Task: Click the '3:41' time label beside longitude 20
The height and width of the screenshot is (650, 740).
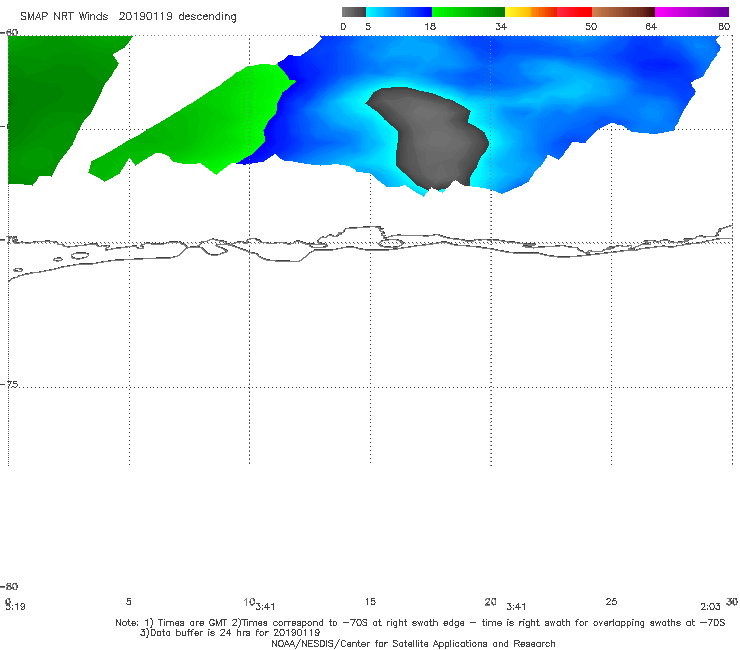Action: [516, 607]
